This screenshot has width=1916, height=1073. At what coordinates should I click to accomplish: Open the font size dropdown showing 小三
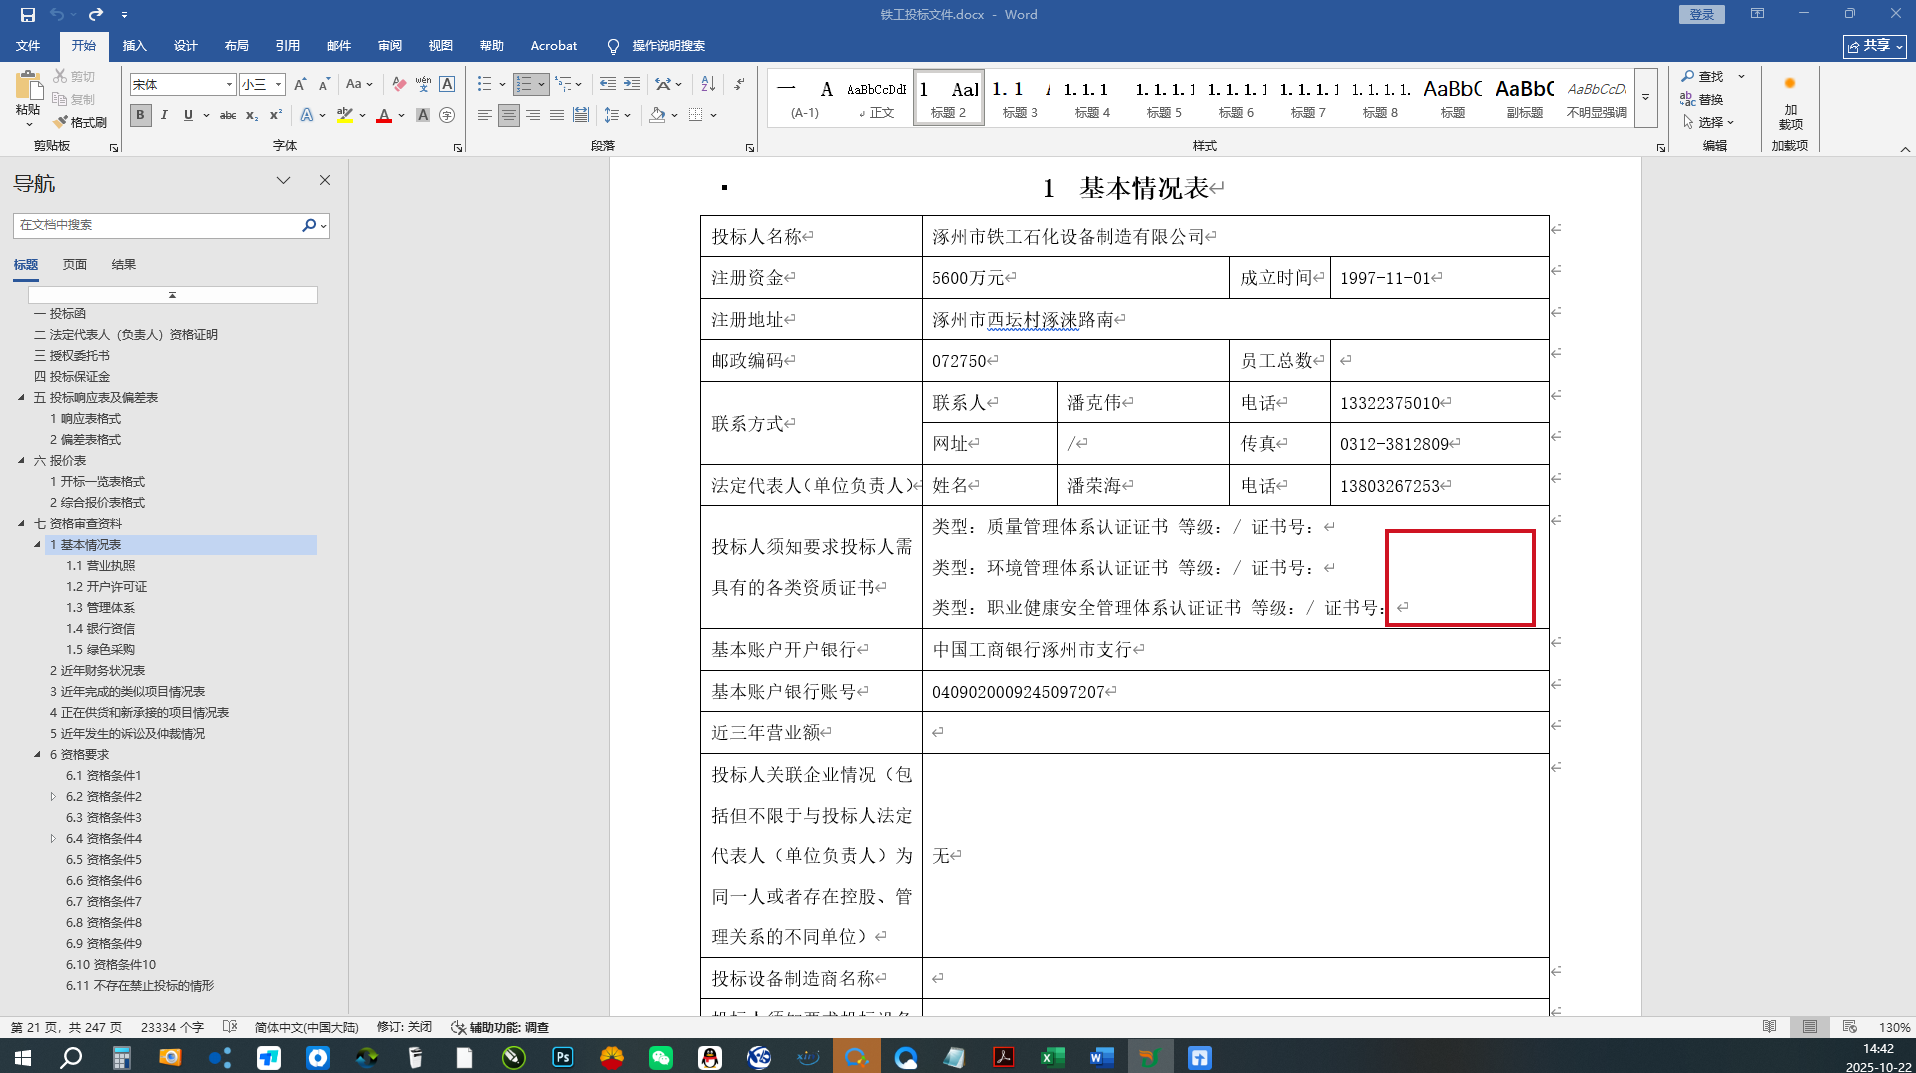pos(278,85)
